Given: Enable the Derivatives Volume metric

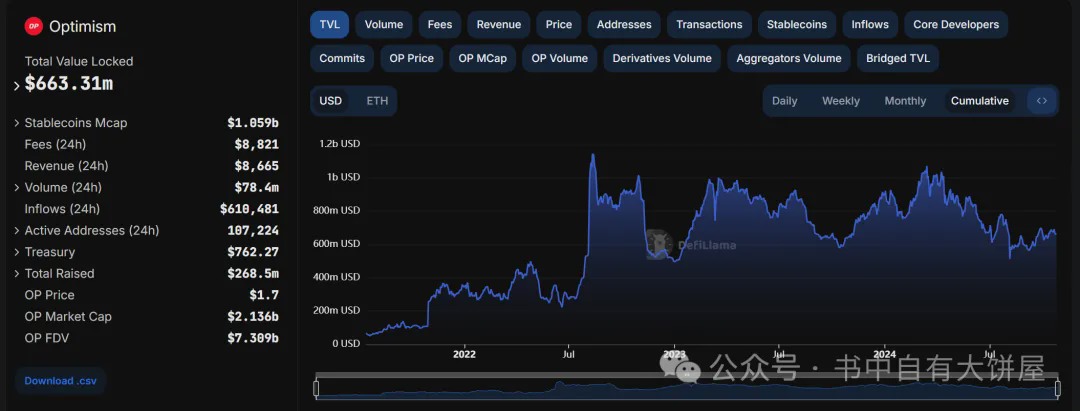Looking at the screenshot, I should pyautogui.click(x=662, y=59).
